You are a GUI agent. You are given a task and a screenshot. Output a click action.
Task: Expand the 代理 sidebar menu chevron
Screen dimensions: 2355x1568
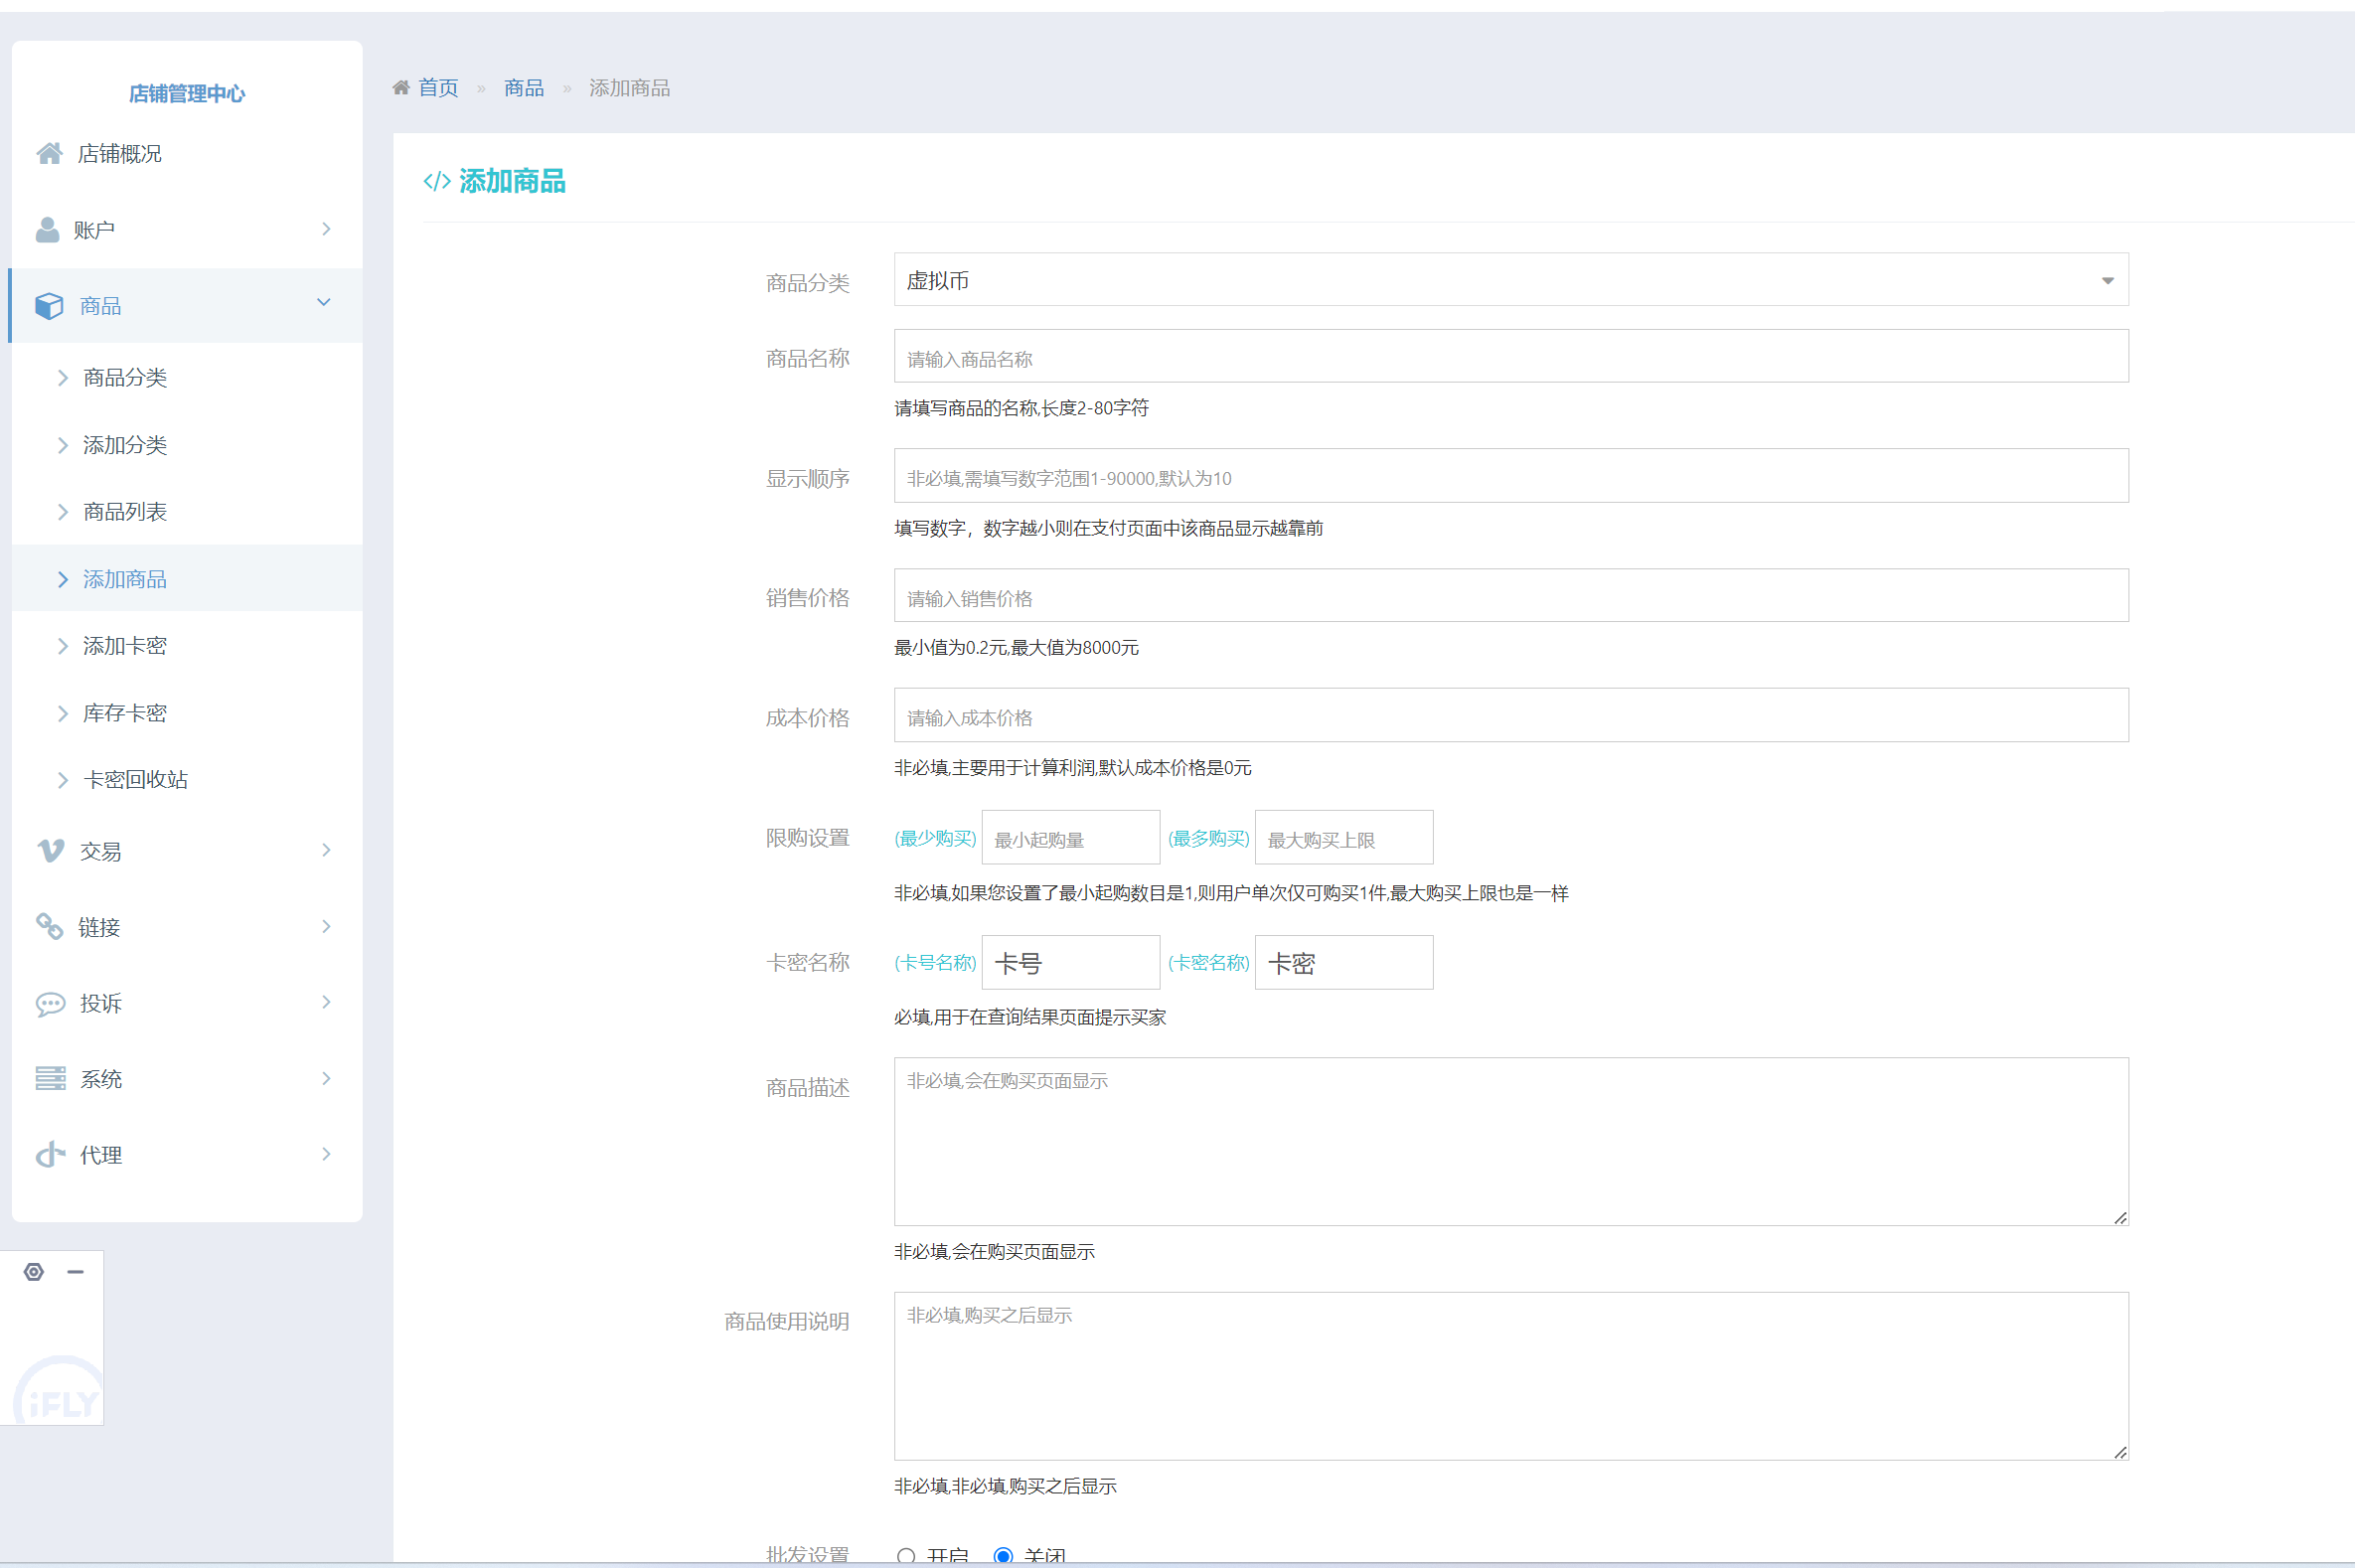[x=326, y=1154]
